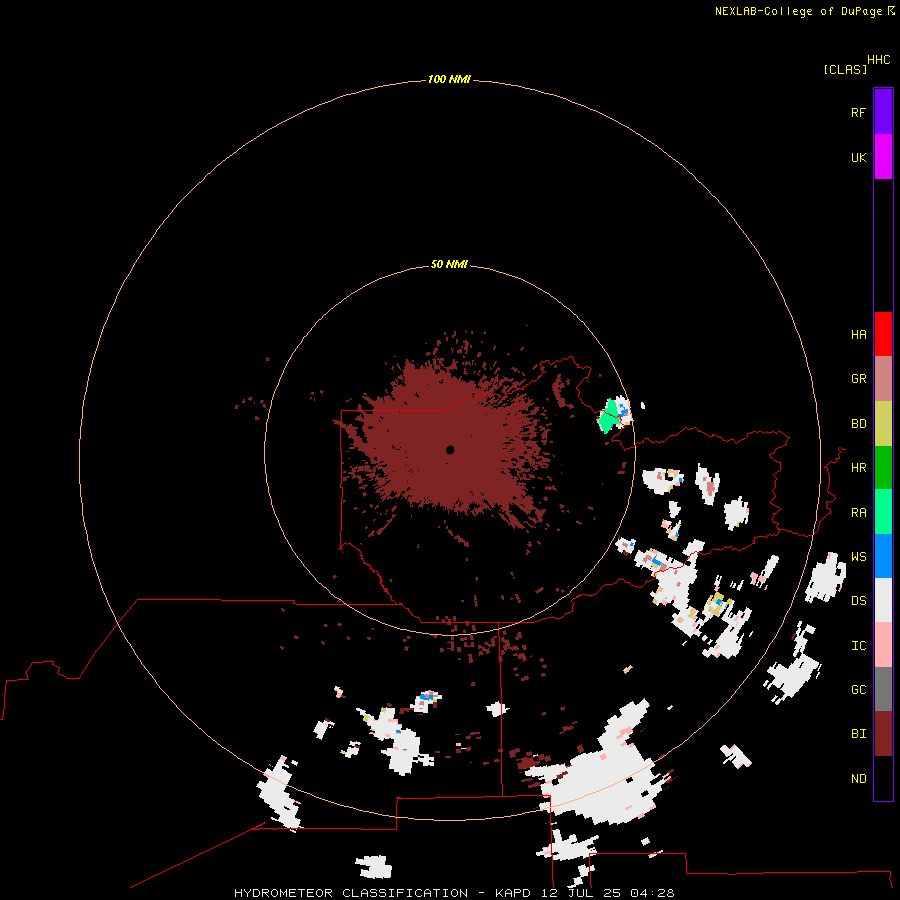Click the GC legend label
Image resolution: width=900 pixels, height=900 pixels.
tap(858, 690)
